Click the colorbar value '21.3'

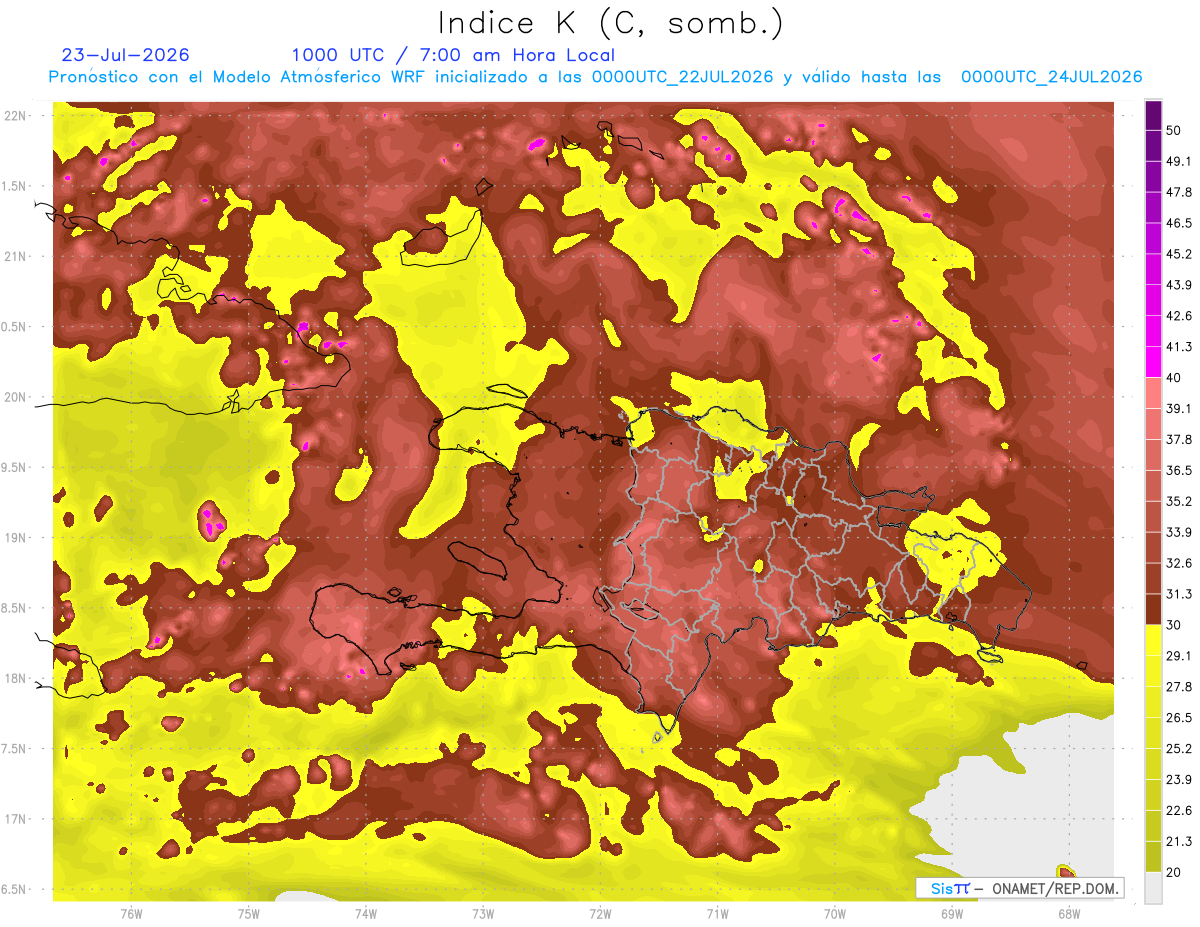[x=1178, y=843]
